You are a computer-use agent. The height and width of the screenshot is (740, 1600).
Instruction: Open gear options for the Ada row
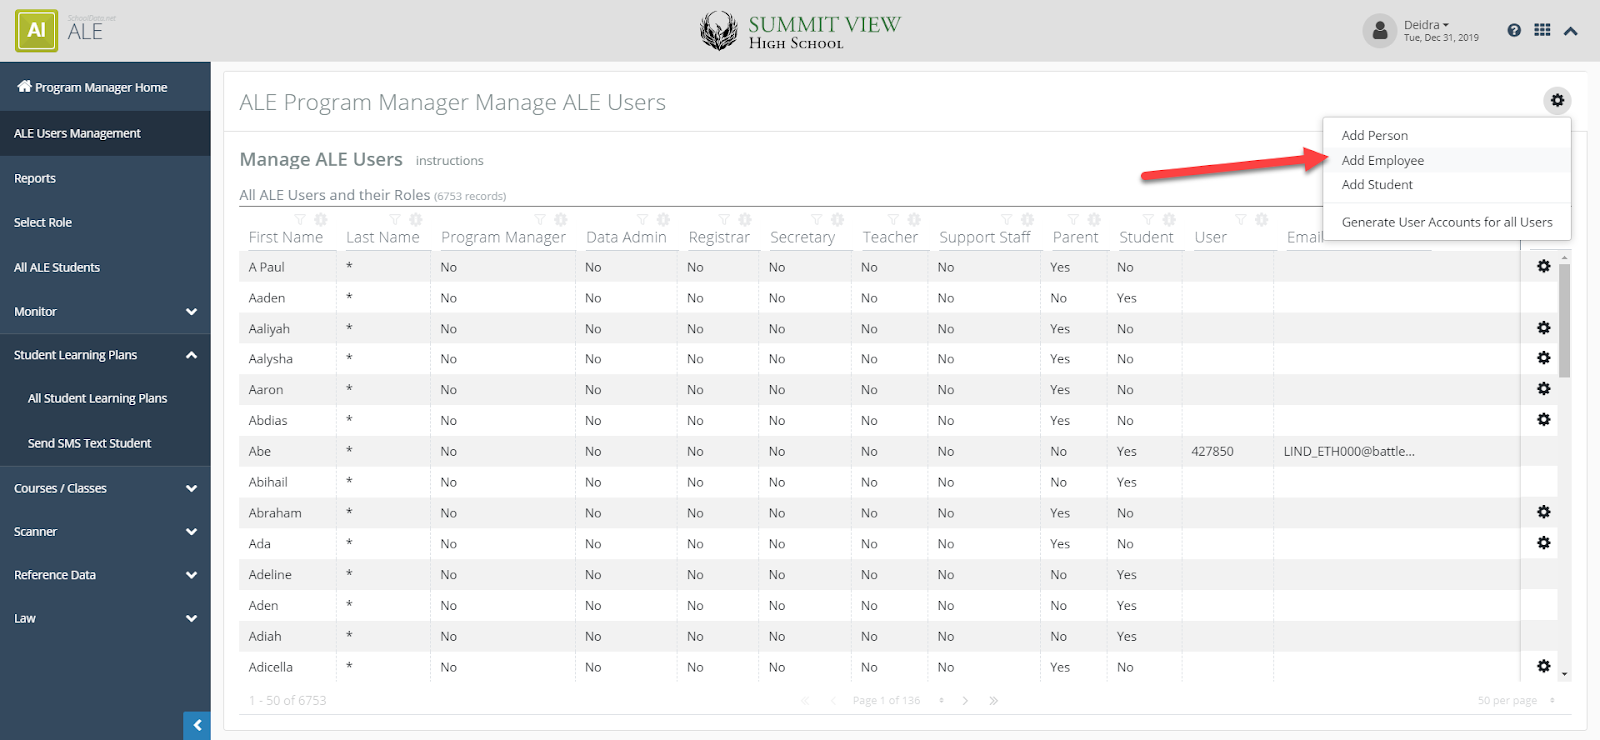tap(1544, 543)
